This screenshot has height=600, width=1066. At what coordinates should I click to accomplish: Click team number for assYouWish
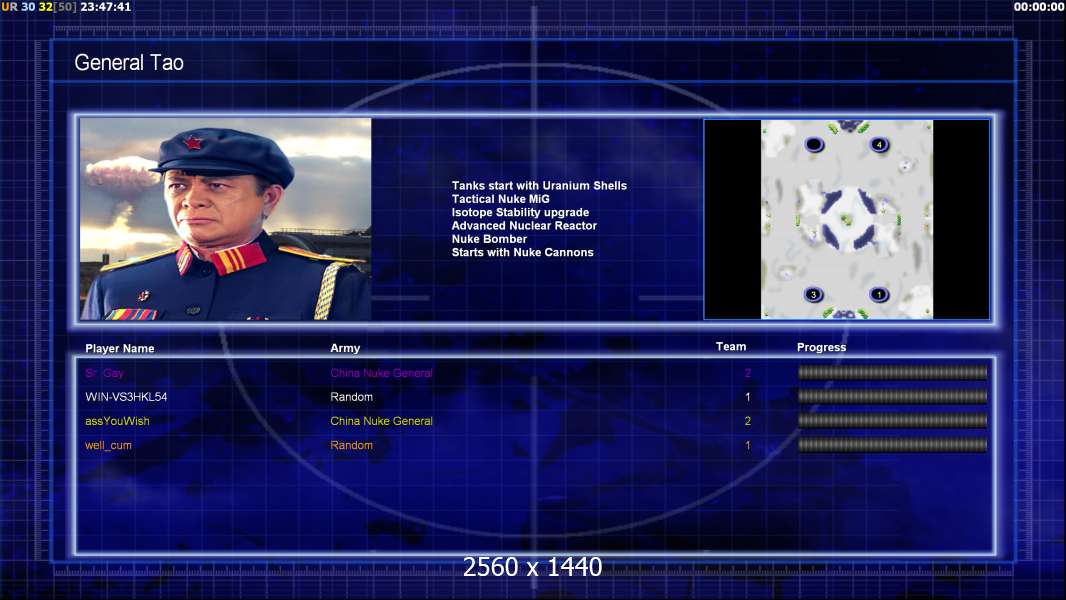[748, 421]
